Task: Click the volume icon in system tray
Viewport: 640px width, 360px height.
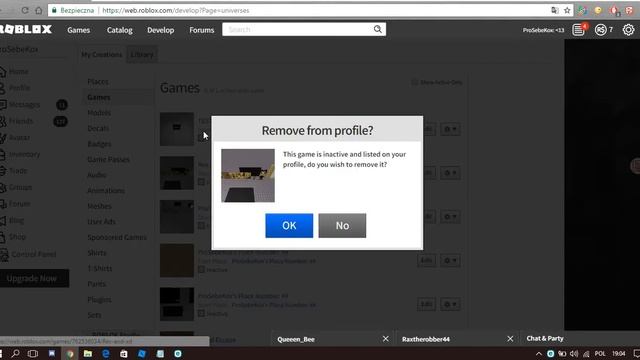Action: pyautogui.click(x=574, y=353)
